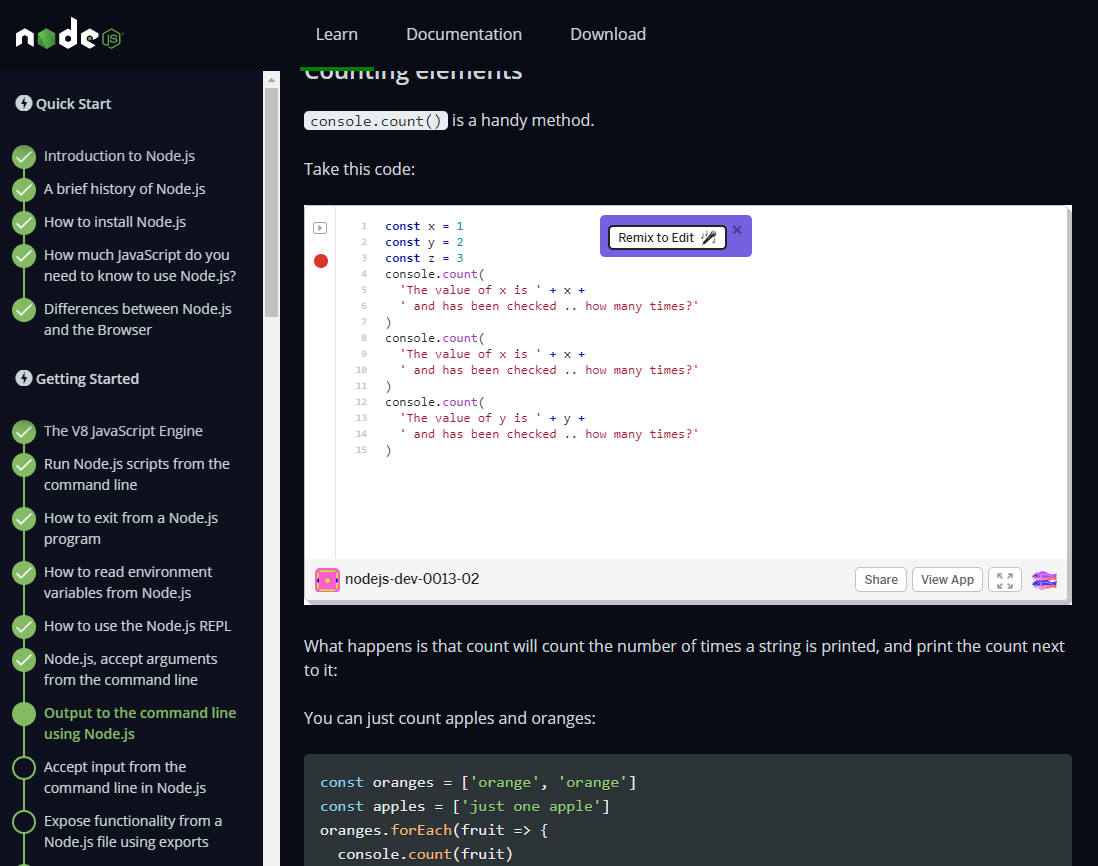The height and width of the screenshot is (866, 1098).
Task: Click checkmark beside The V8 JavaScript Engine
Action: point(24,432)
